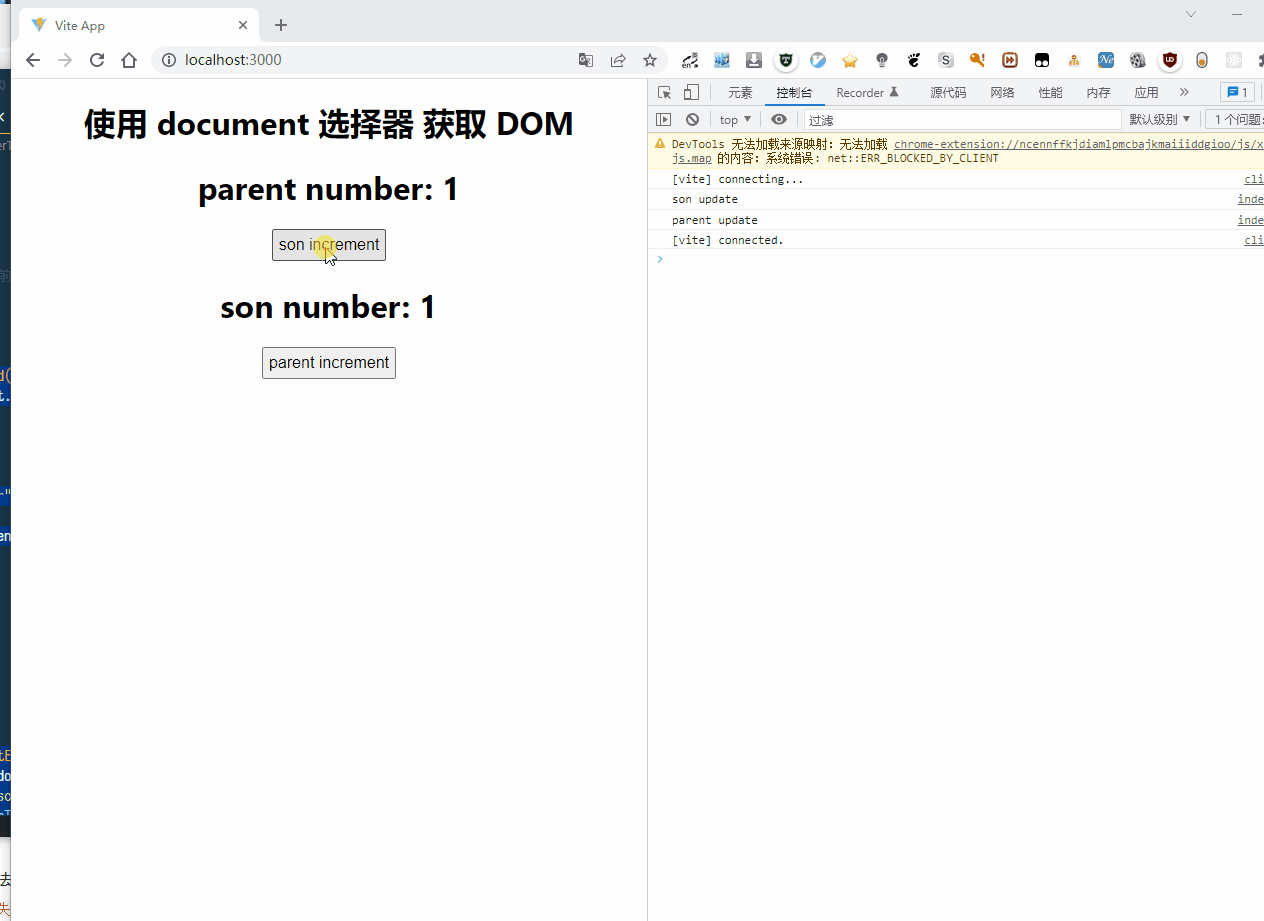
Task: Close the Vite App tab
Action: (x=243, y=25)
